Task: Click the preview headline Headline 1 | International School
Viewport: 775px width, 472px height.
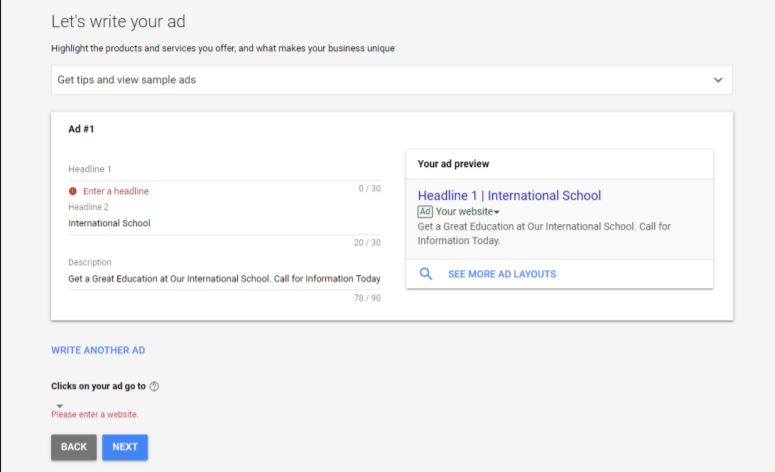Action: 509,196
